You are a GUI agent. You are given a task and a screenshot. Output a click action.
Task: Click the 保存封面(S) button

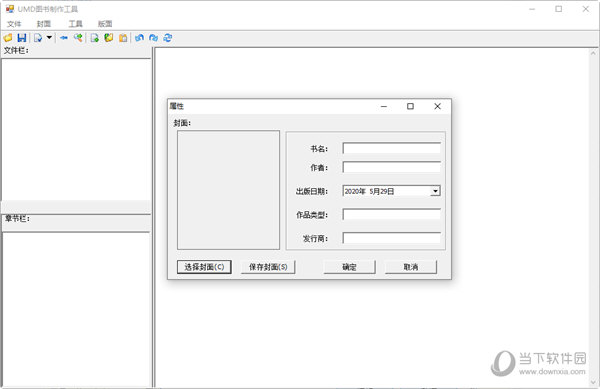pos(268,267)
